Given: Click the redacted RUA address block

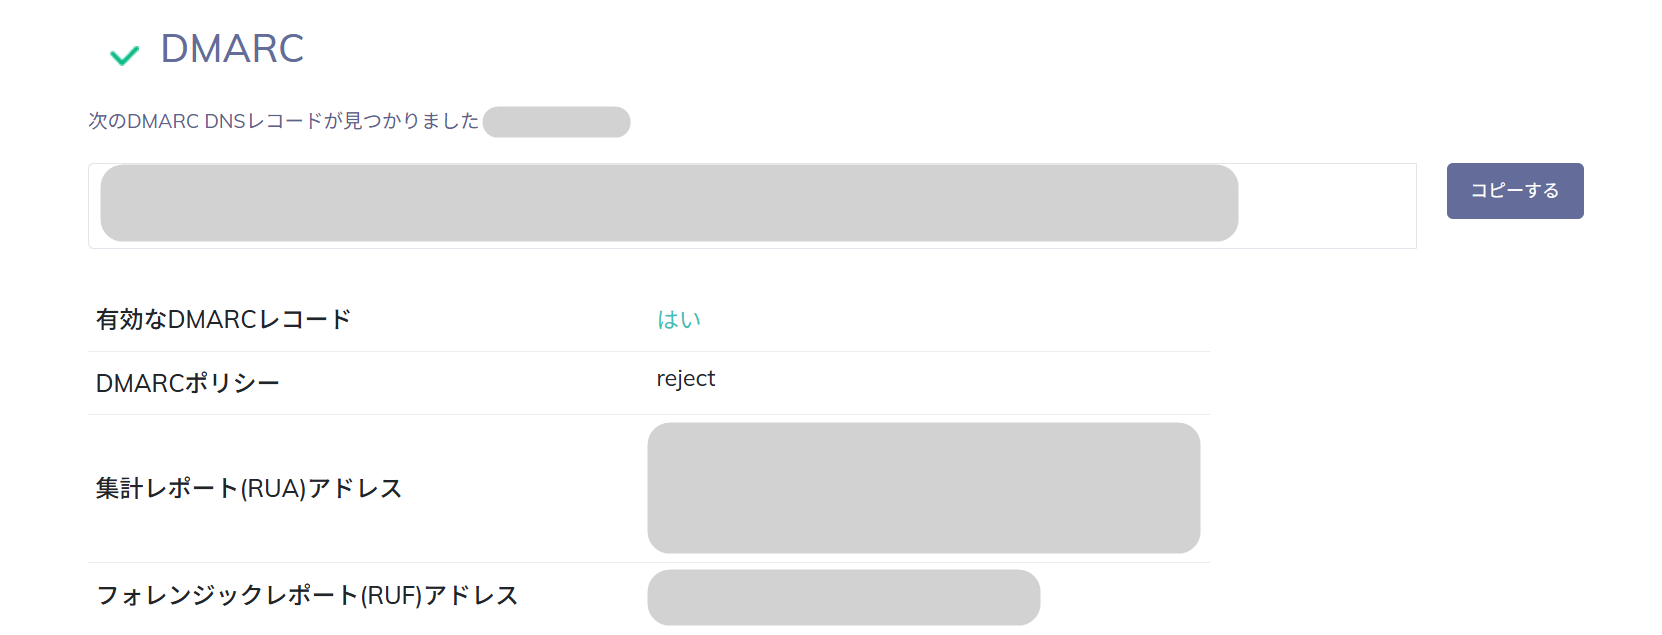Looking at the screenshot, I should (923, 488).
